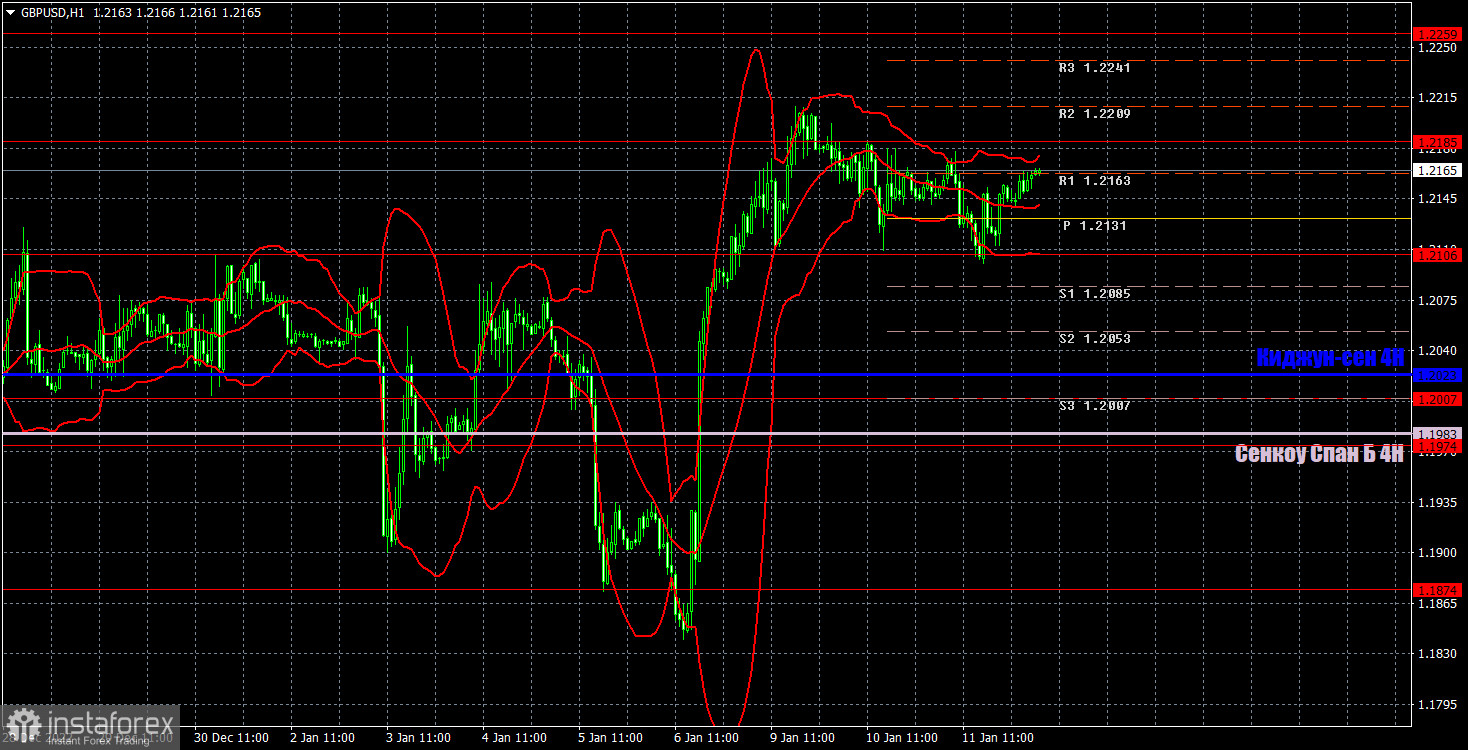Select the S1 1.2085 pivot label
This screenshot has height=750, width=1468.
1095,294
